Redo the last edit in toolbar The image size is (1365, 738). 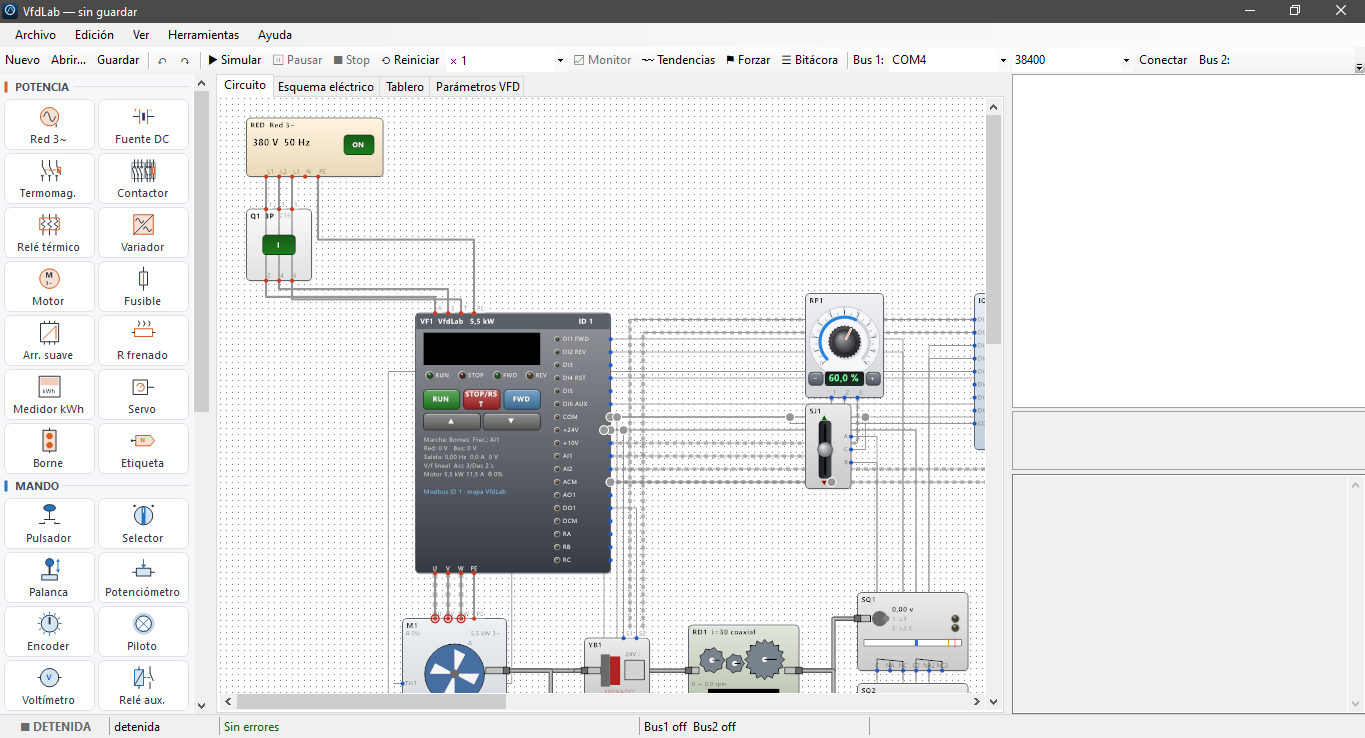point(184,60)
